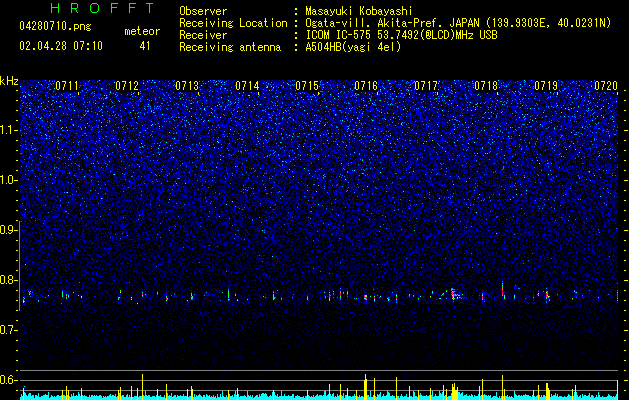This screenshot has width=629, height=400.
Task: Click the meteor count label
Action: (142, 31)
